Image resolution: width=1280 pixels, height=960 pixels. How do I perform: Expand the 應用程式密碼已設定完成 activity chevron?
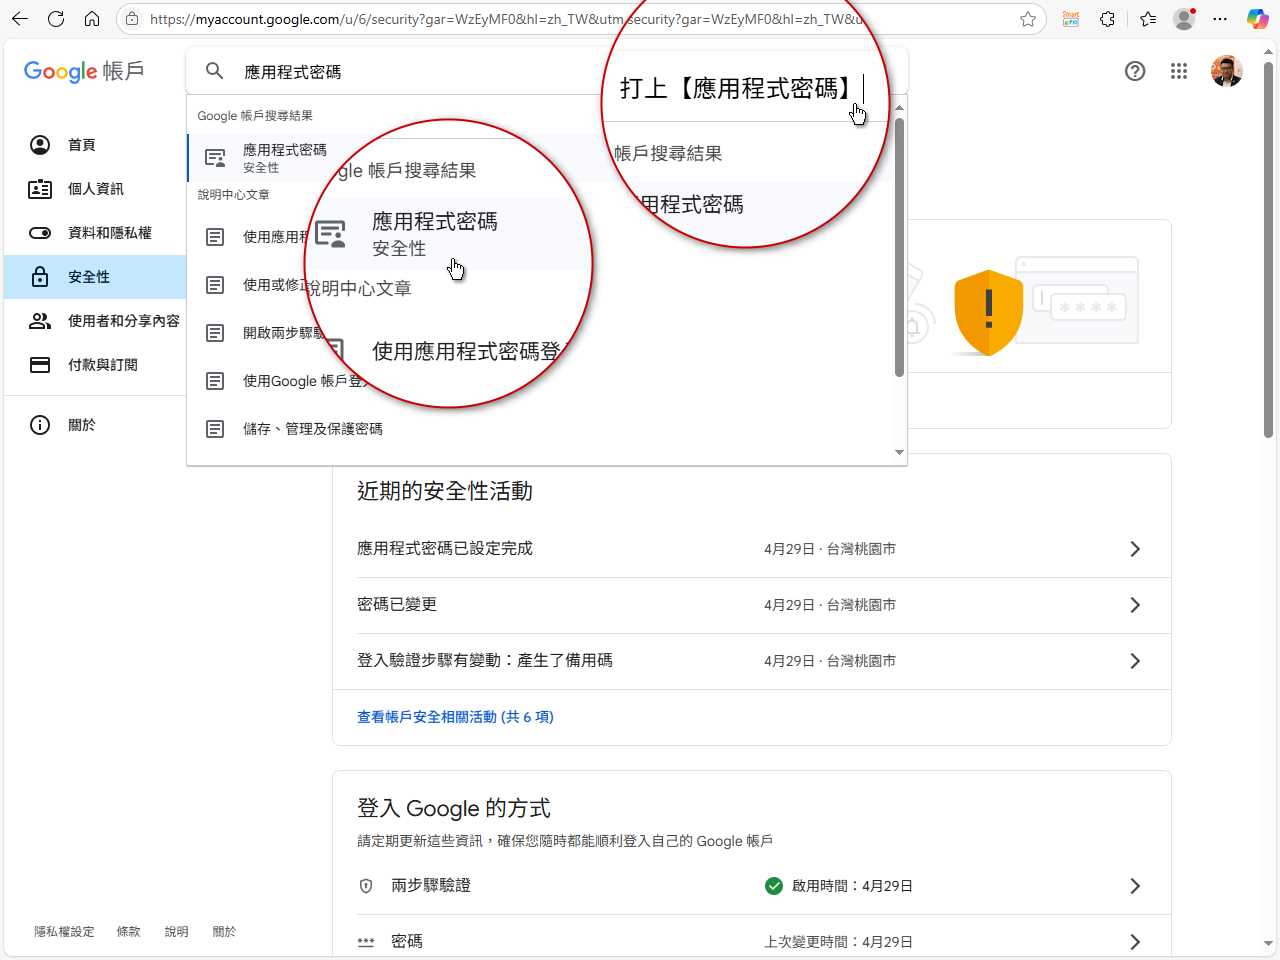pos(1135,549)
